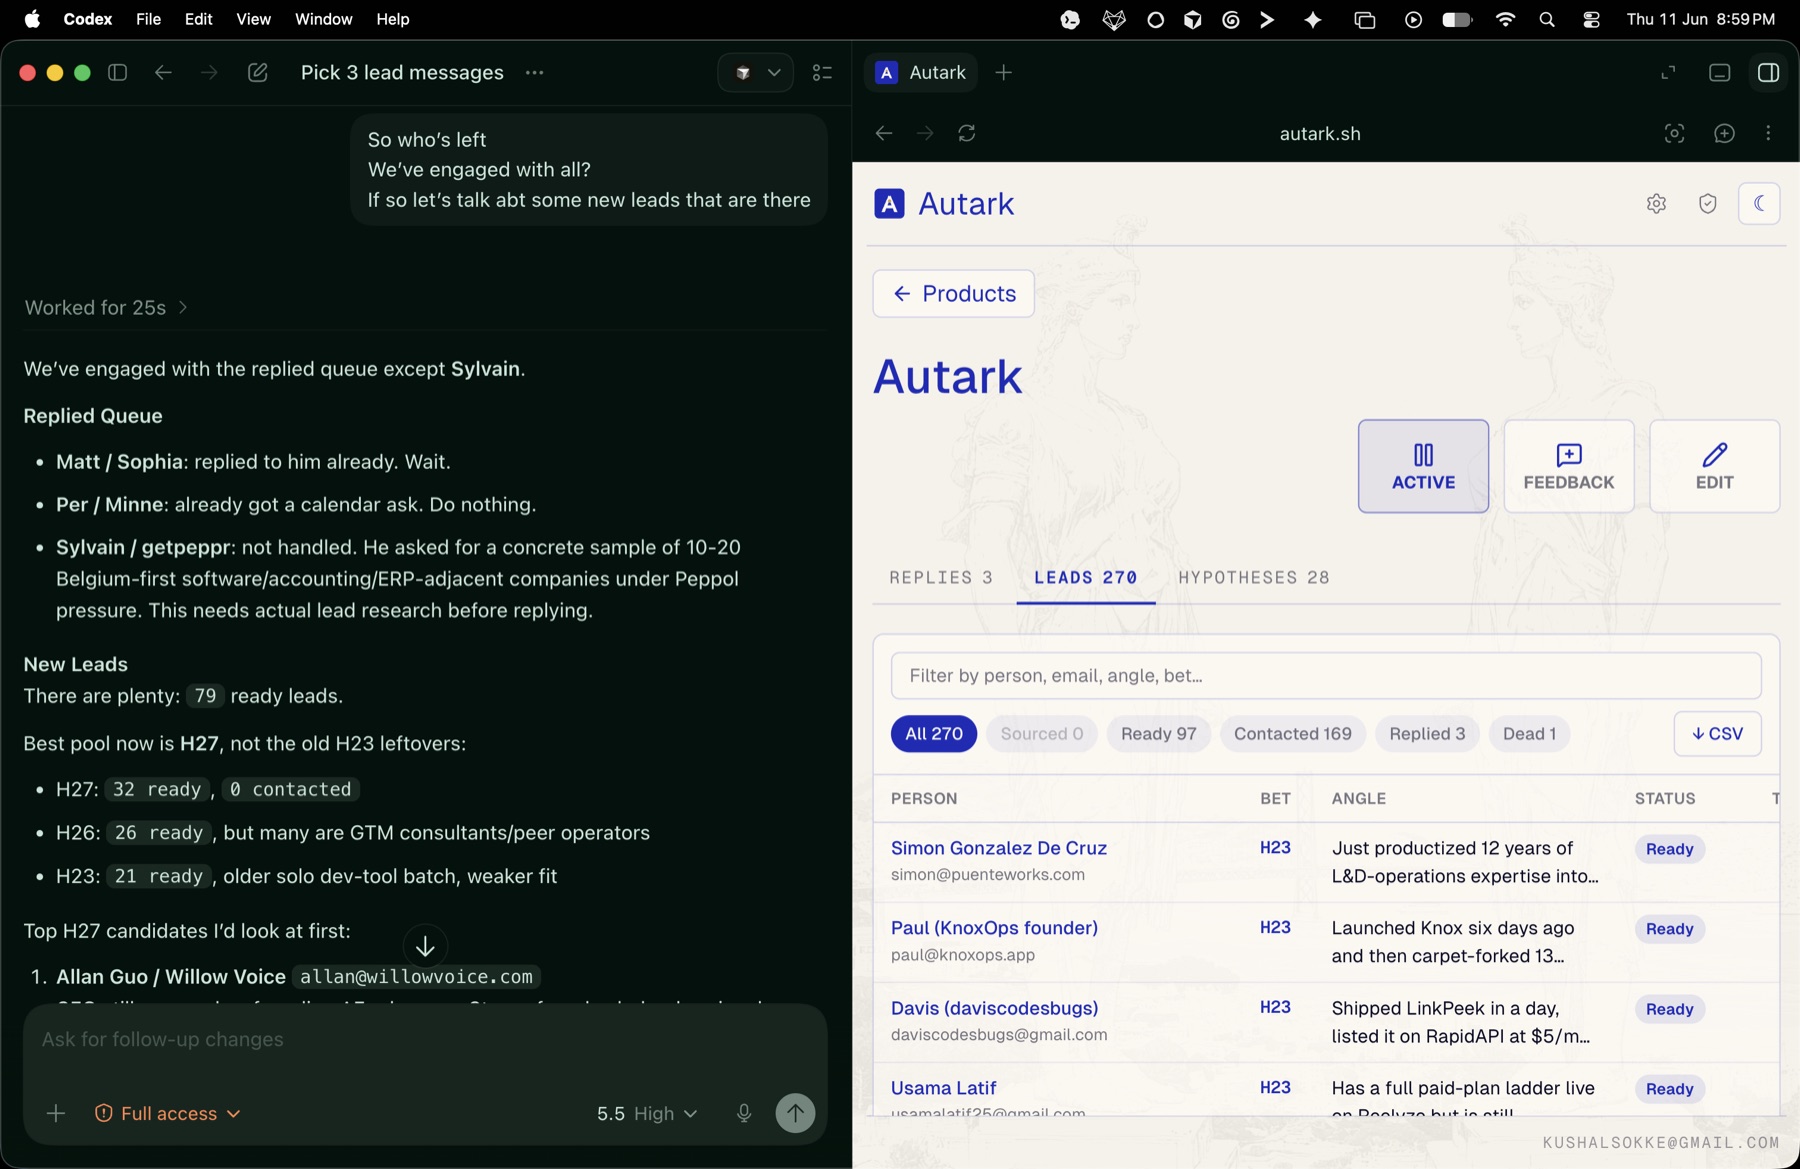Toggle the Codex sidebar panel icon
Viewport: 1800px width, 1169px height.
point(117,73)
